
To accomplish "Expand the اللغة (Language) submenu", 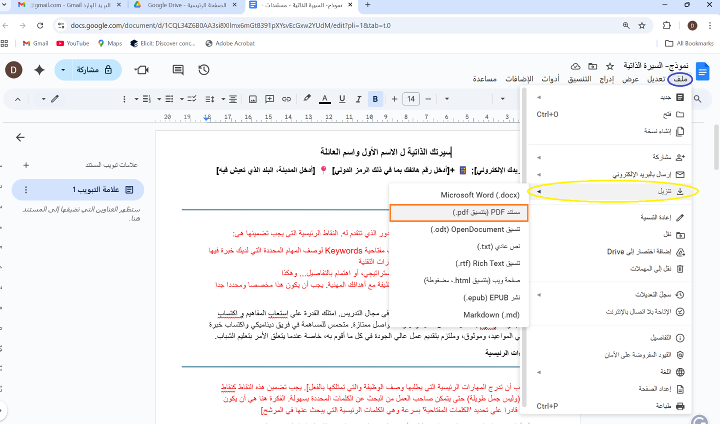I will pyautogui.click(x=611, y=372).
